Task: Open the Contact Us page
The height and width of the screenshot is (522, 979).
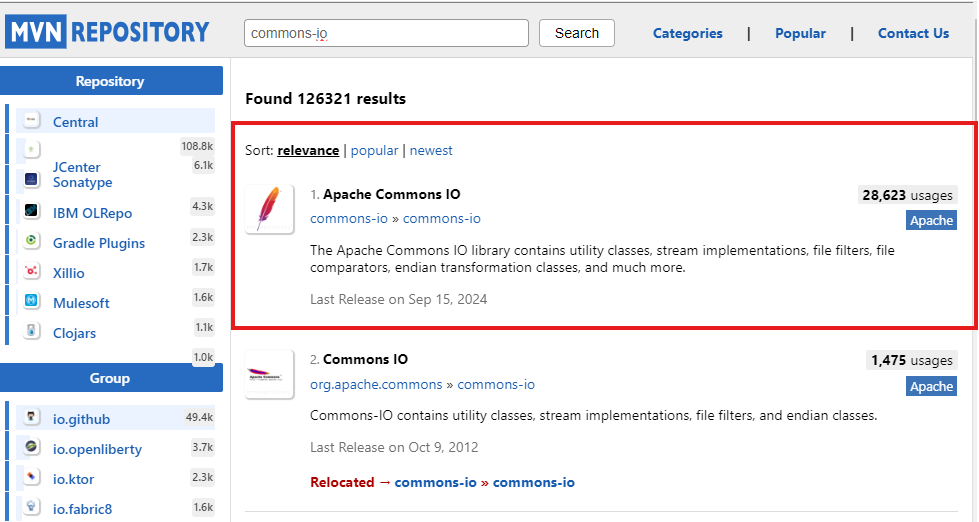Action: click(913, 33)
